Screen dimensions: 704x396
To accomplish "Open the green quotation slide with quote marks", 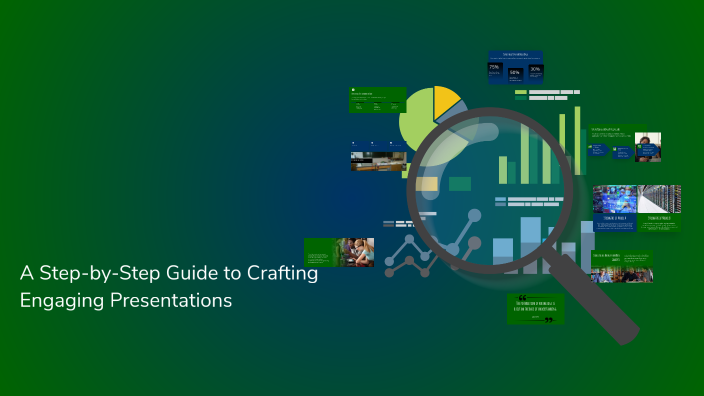I will [x=536, y=309].
